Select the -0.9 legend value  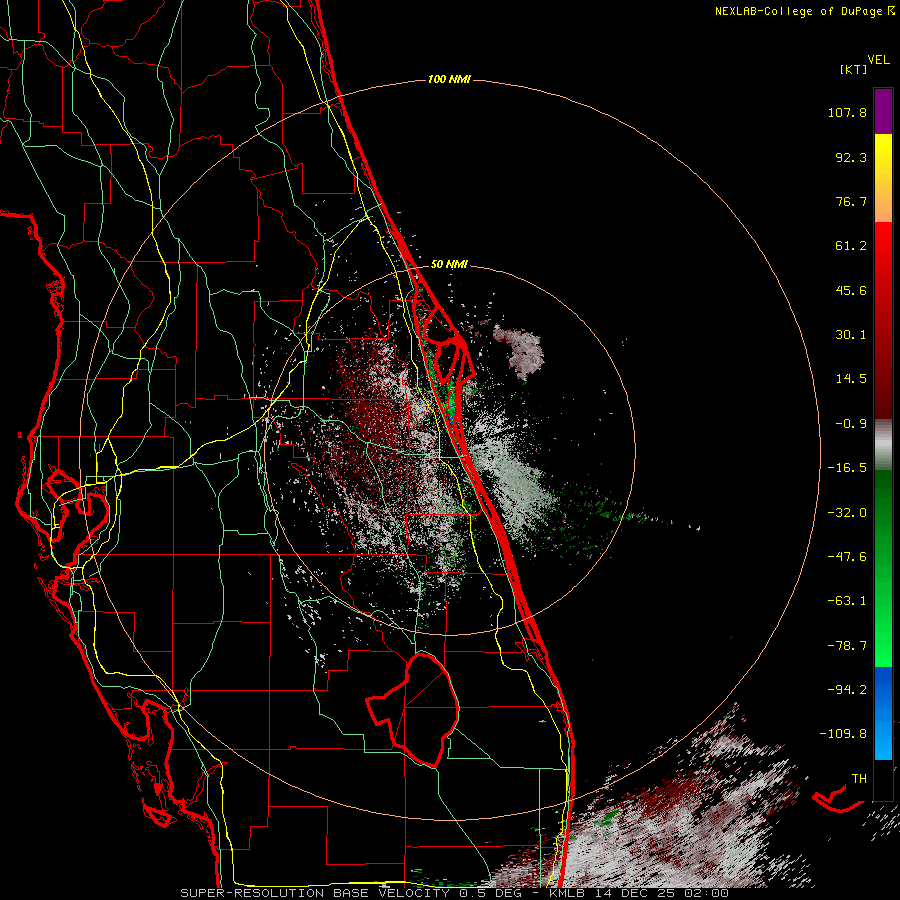point(851,424)
